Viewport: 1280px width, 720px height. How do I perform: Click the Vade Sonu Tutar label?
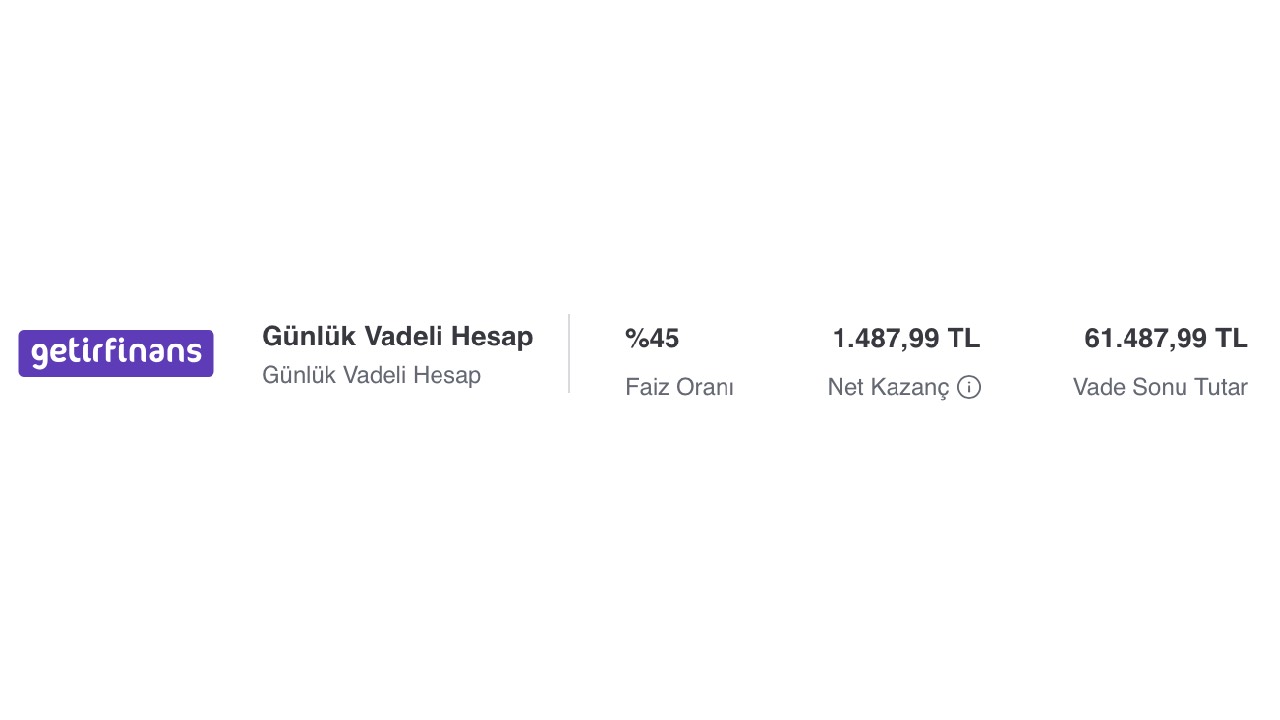(x=1160, y=387)
